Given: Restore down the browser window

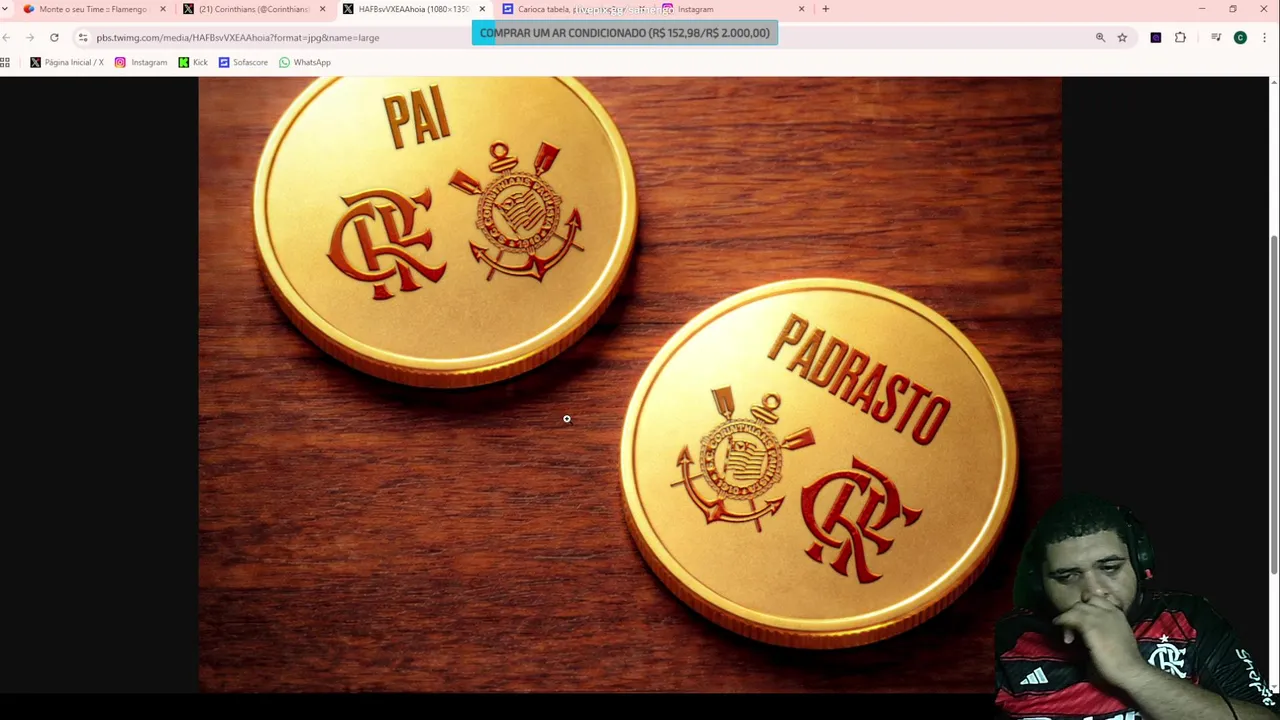Looking at the screenshot, I should click(x=1233, y=9).
